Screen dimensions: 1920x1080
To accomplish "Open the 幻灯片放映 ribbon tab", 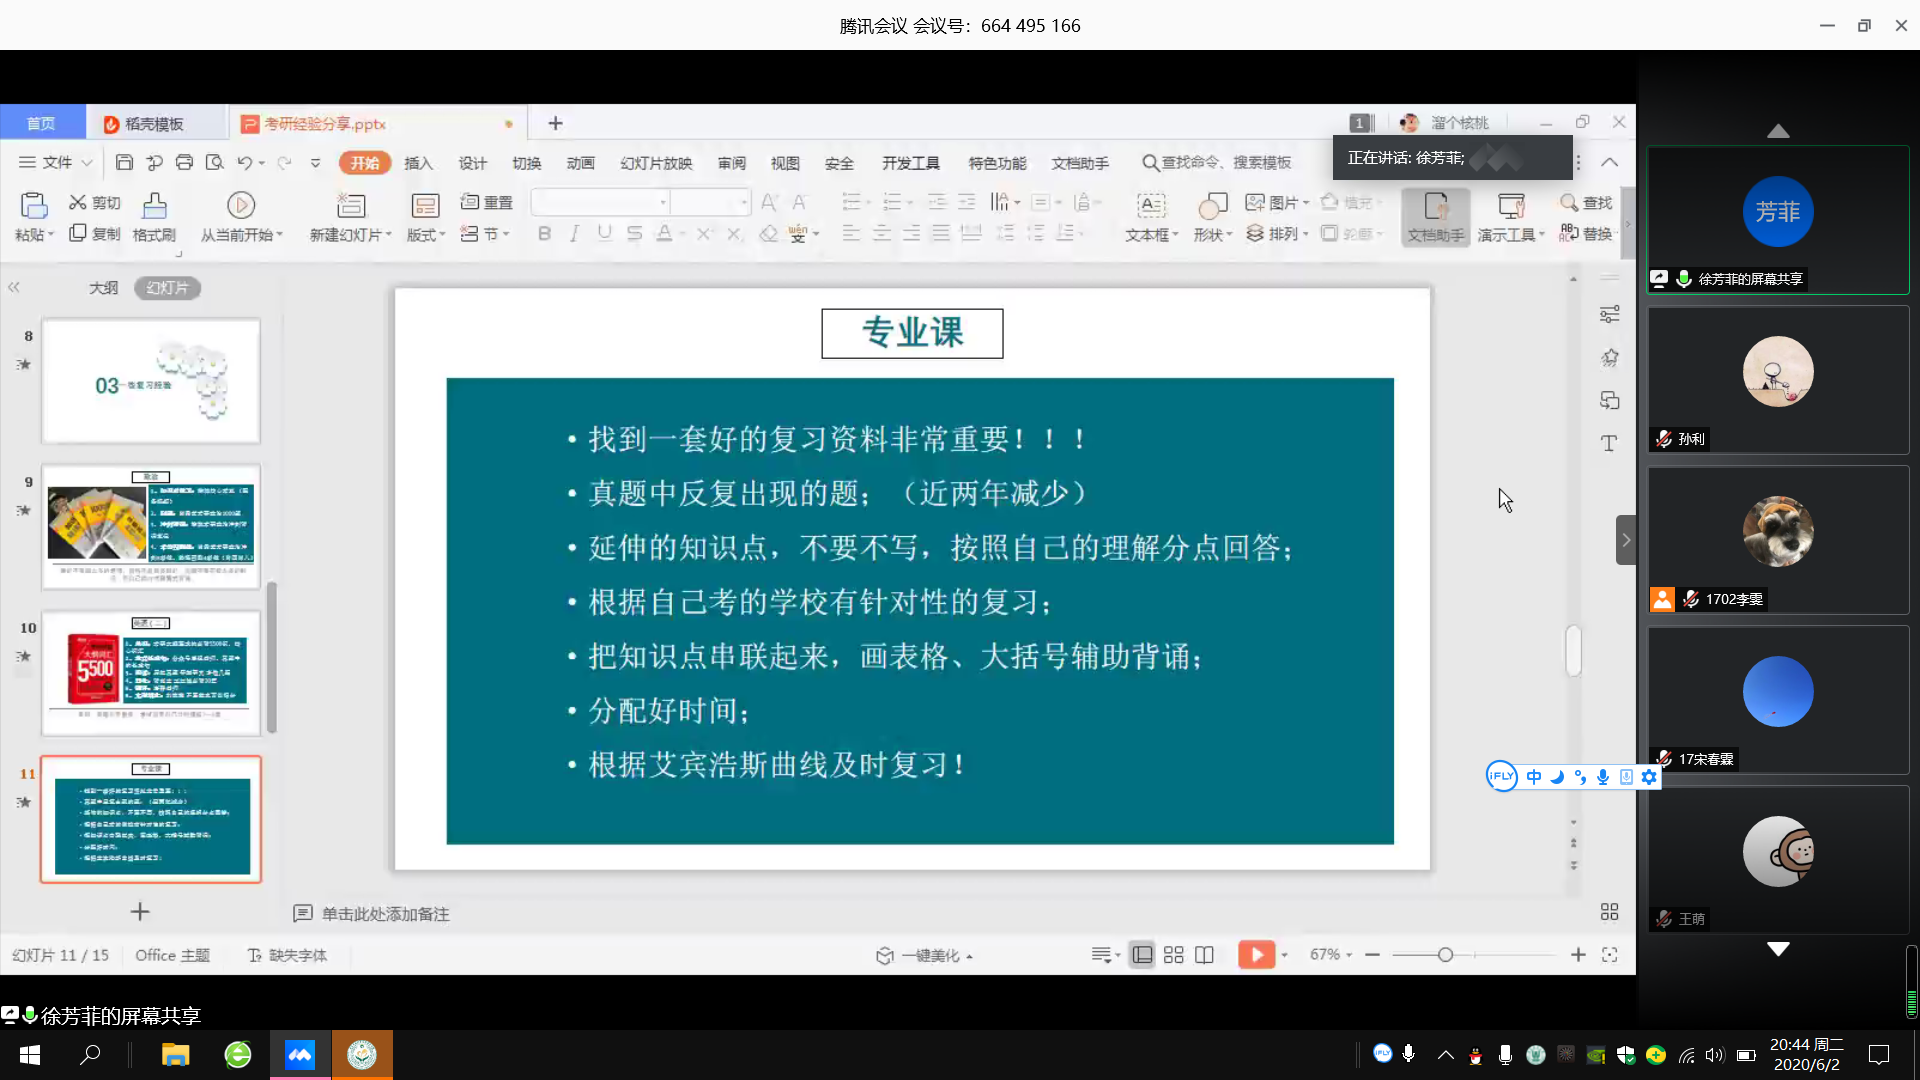I will [656, 163].
